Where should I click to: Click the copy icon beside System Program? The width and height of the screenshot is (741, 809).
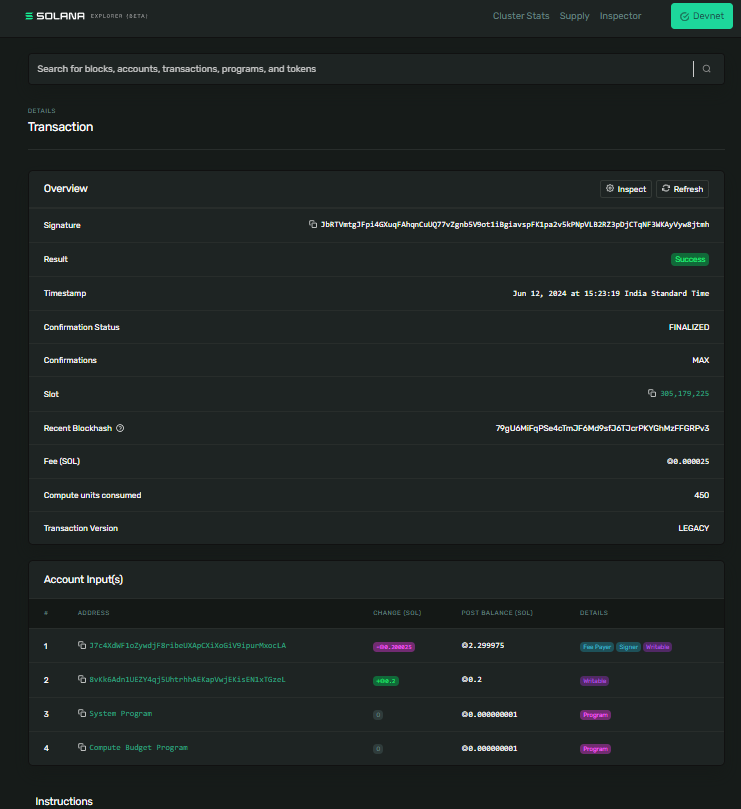pyautogui.click(x=82, y=713)
